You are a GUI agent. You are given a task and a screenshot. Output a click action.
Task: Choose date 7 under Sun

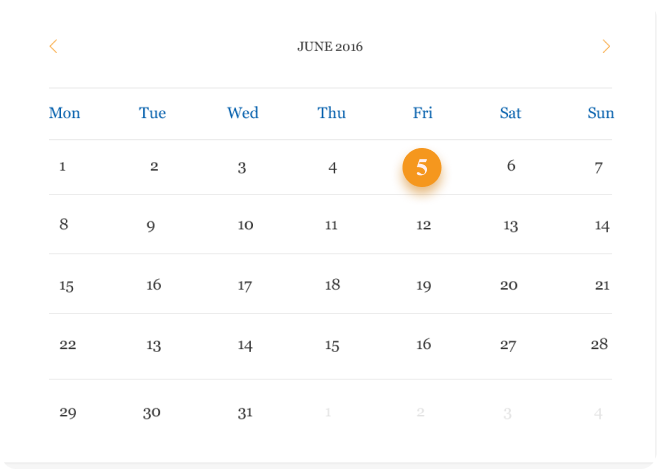click(x=598, y=168)
